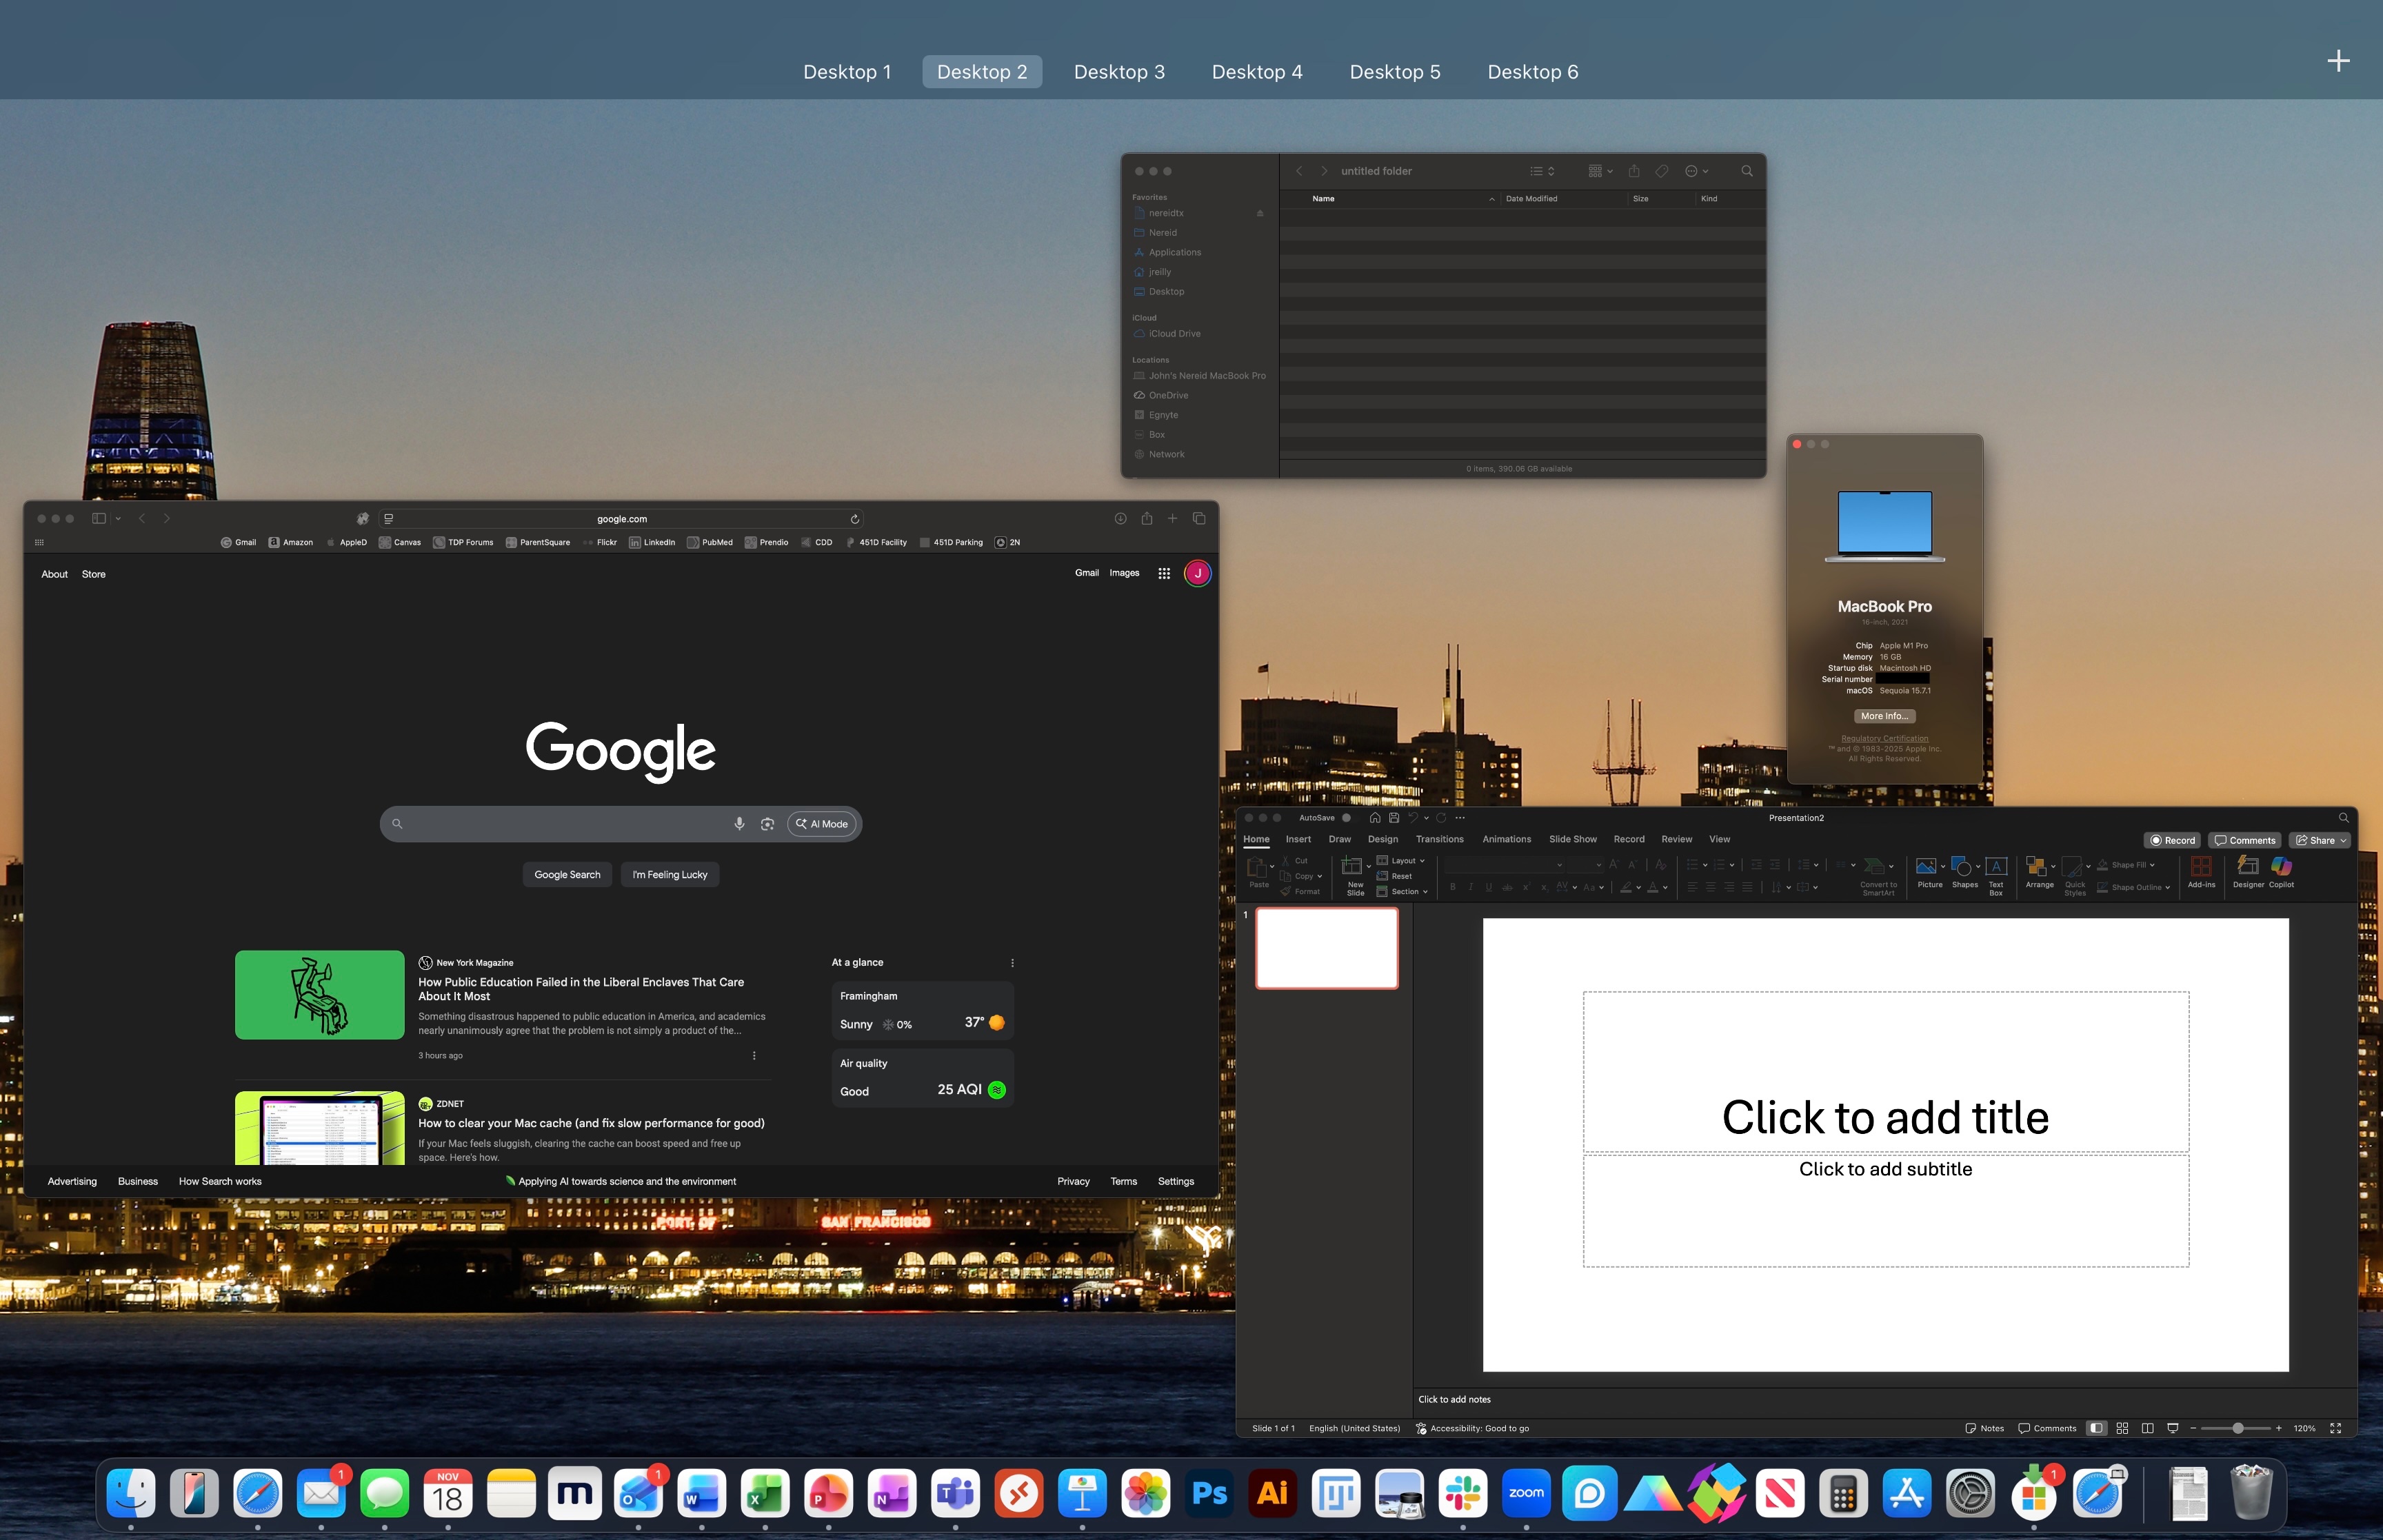Image resolution: width=2383 pixels, height=1540 pixels.
Task: Insert a Text Box from the ribbon
Action: [x=1995, y=868]
